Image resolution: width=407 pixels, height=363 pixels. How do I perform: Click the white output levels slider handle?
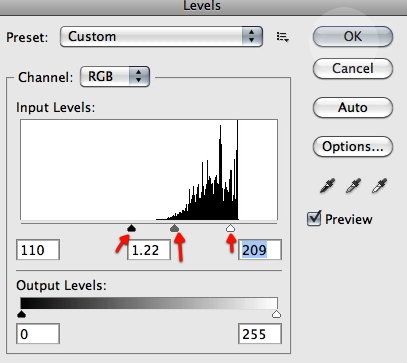click(x=276, y=314)
